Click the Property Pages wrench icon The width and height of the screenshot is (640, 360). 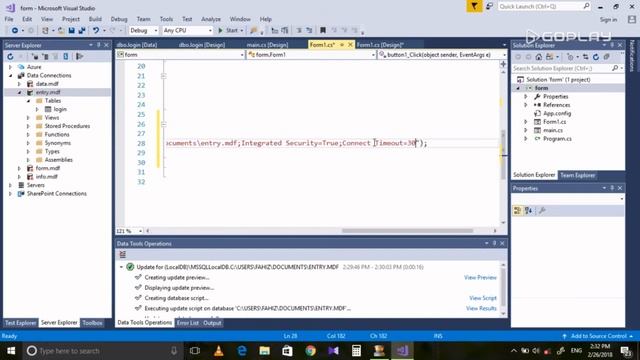click(542, 211)
